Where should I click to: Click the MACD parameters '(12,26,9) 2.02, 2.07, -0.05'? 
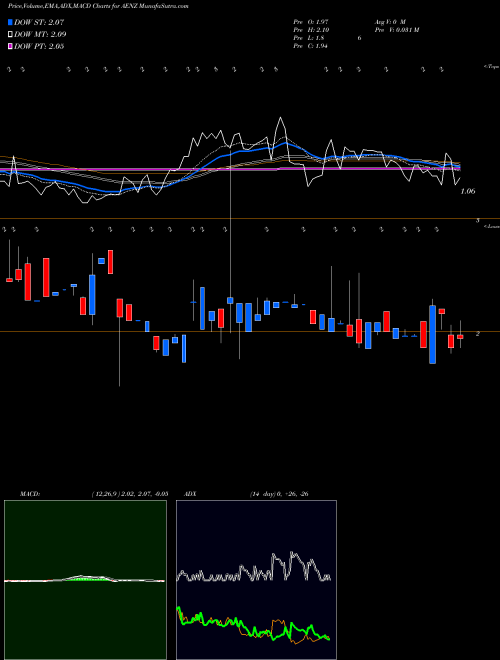click(x=130, y=494)
